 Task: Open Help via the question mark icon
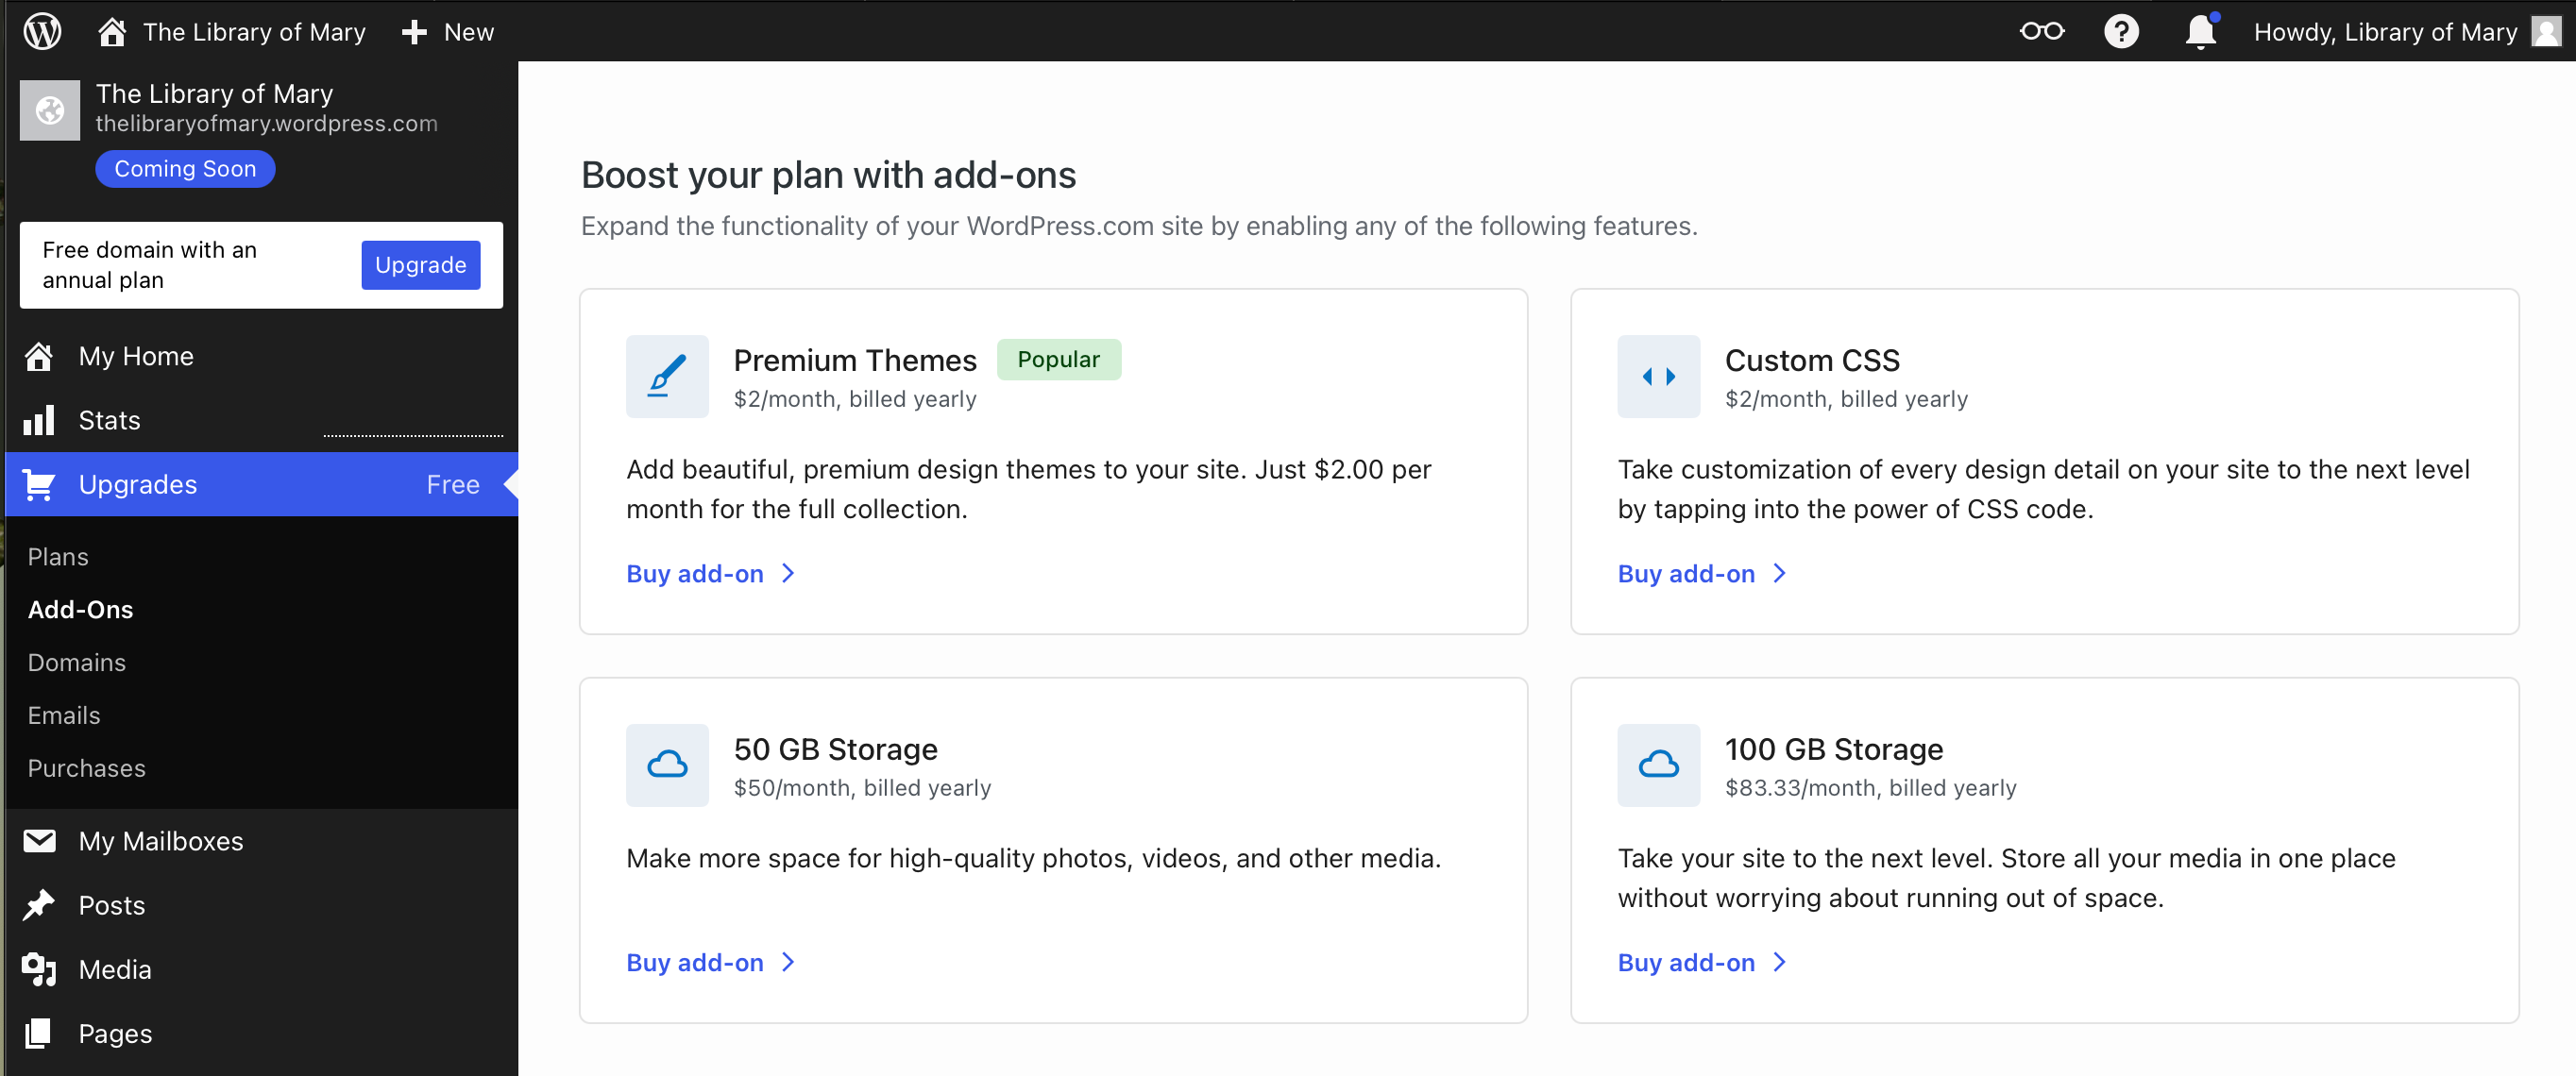point(2123,31)
